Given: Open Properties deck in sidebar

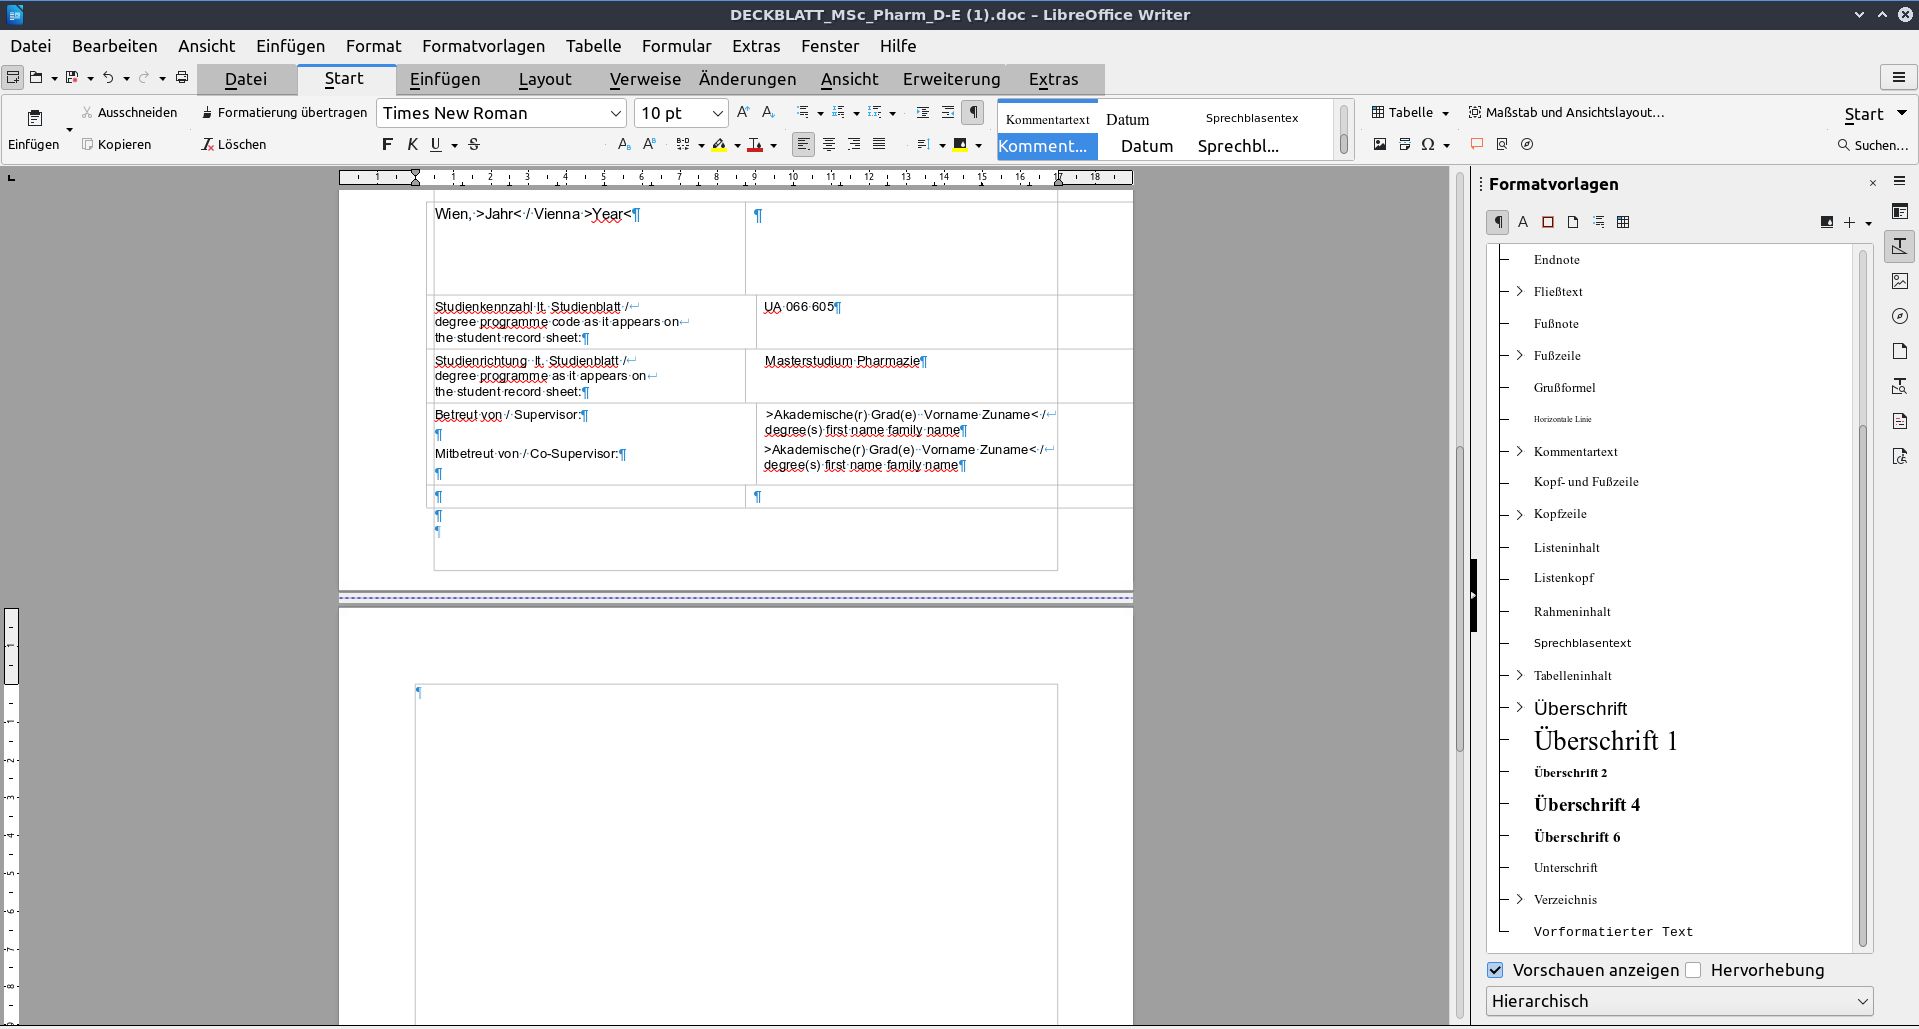Looking at the screenshot, I should 1899,212.
